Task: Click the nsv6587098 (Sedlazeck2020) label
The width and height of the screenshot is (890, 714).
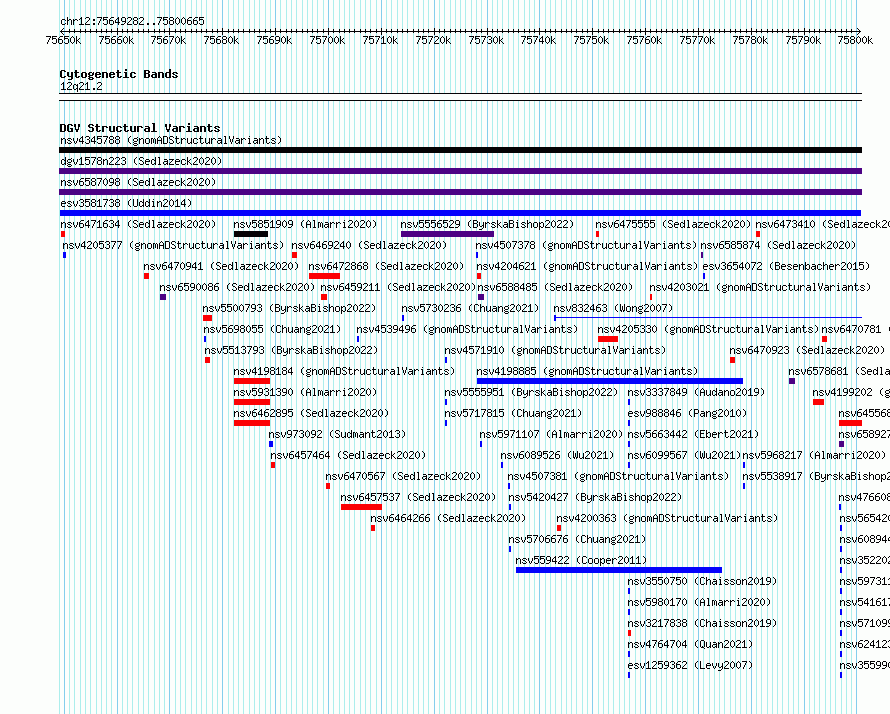Action: [138, 182]
